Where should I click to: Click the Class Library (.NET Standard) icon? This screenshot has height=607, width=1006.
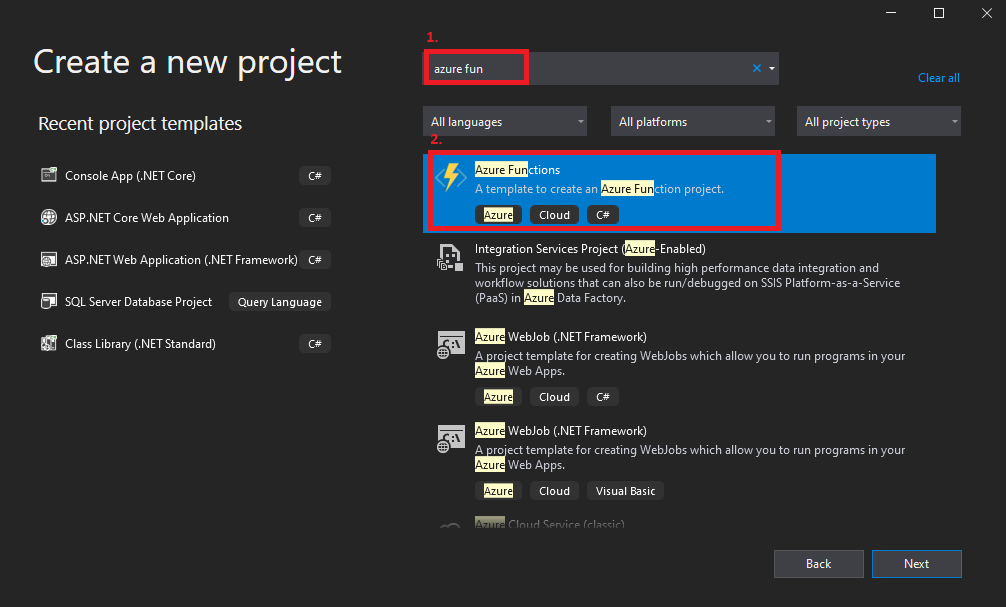48,343
